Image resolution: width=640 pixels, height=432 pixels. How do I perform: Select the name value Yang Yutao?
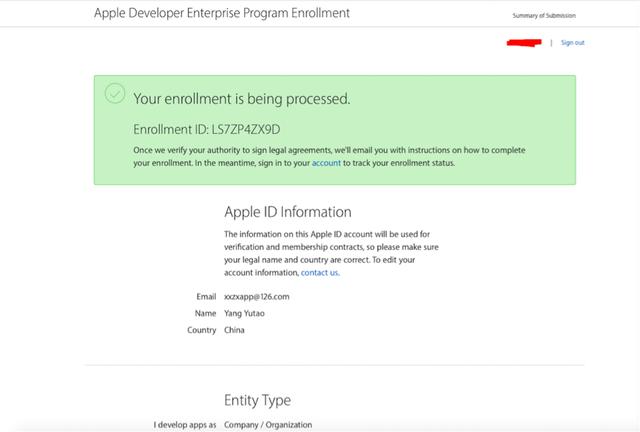click(244, 314)
